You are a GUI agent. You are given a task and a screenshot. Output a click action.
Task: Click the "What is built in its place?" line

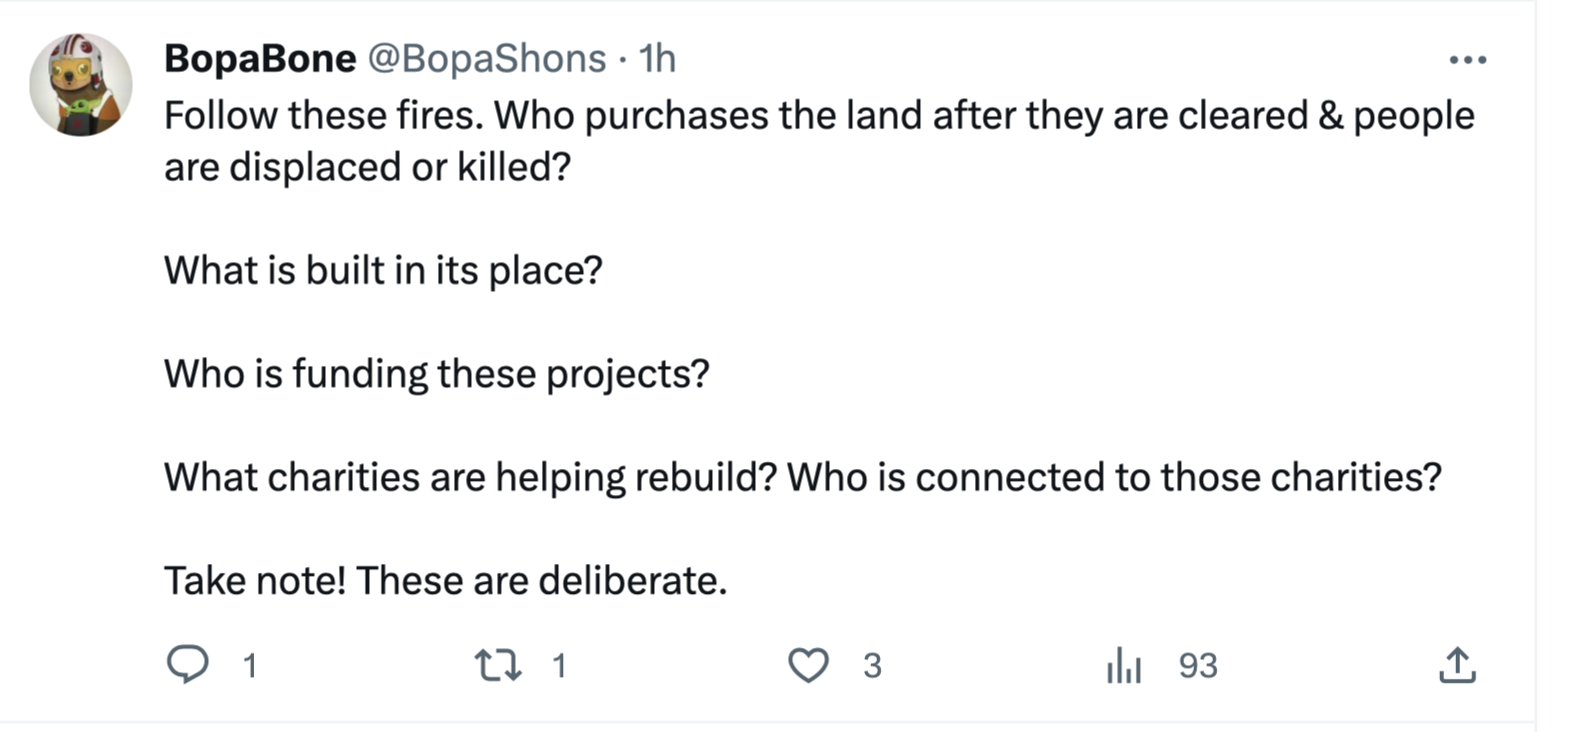383,270
